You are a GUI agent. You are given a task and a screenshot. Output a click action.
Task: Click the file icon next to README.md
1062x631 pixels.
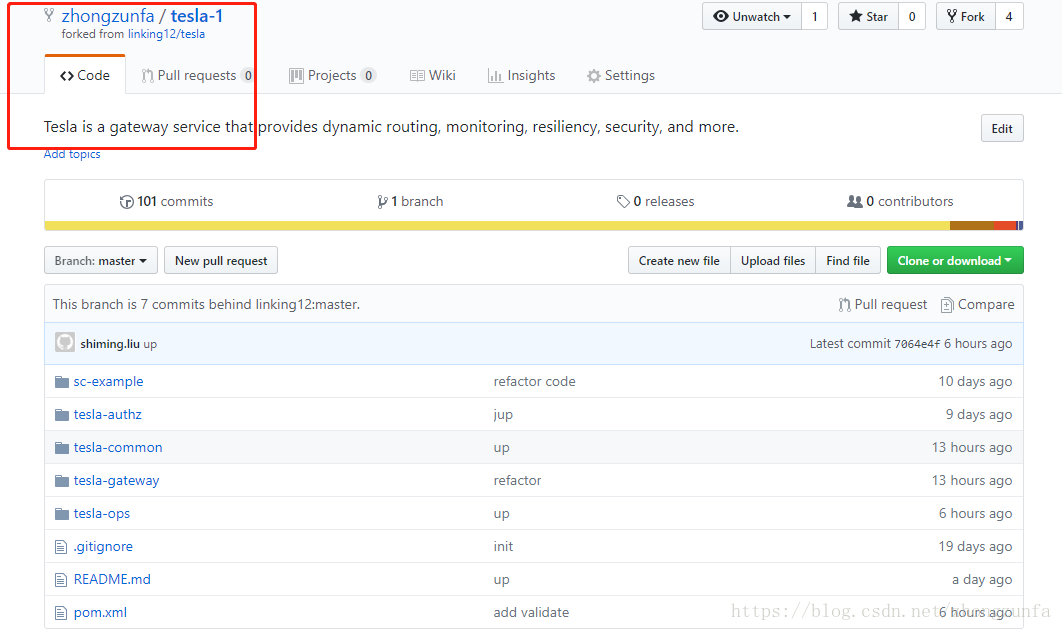pyautogui.click(x=61, y=580)
